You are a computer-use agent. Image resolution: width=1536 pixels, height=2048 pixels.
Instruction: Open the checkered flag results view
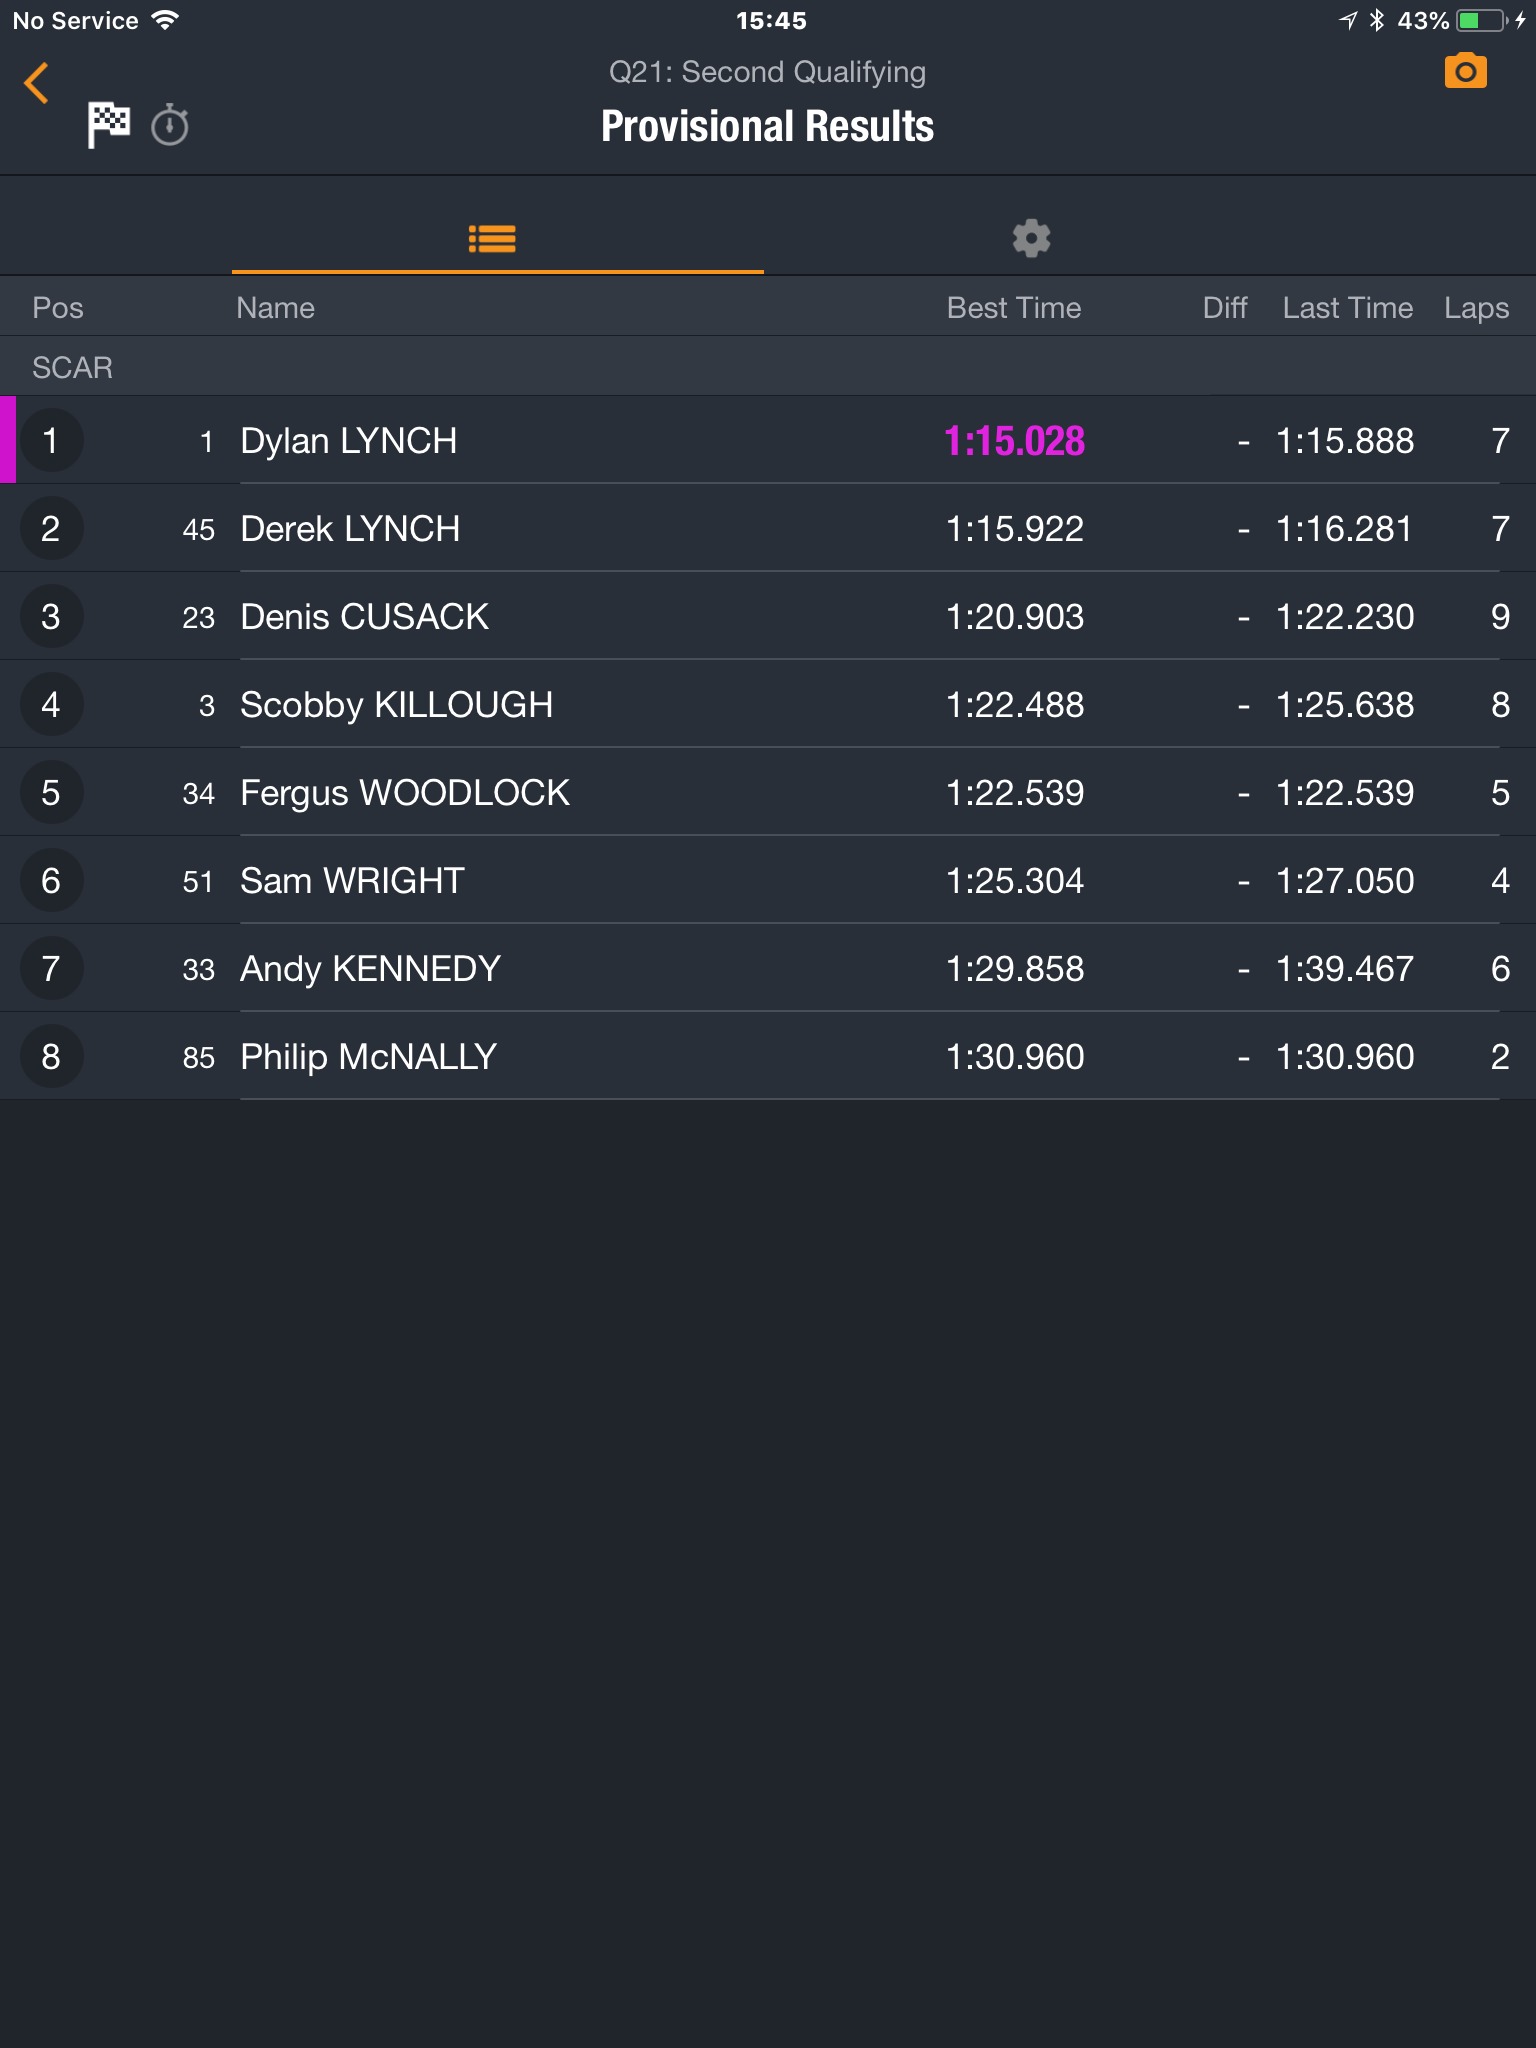tap(109, 125)
